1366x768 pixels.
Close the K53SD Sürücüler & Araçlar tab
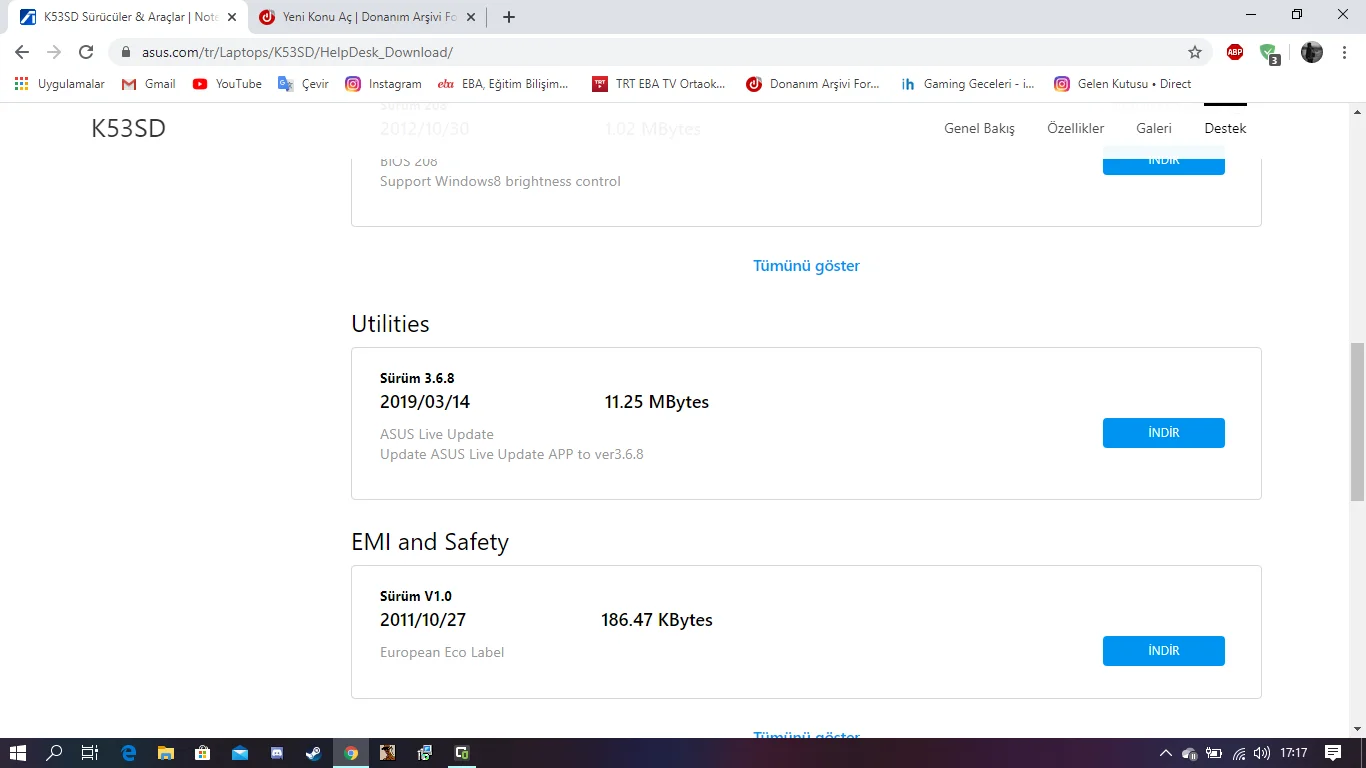(x=232, y=17)
